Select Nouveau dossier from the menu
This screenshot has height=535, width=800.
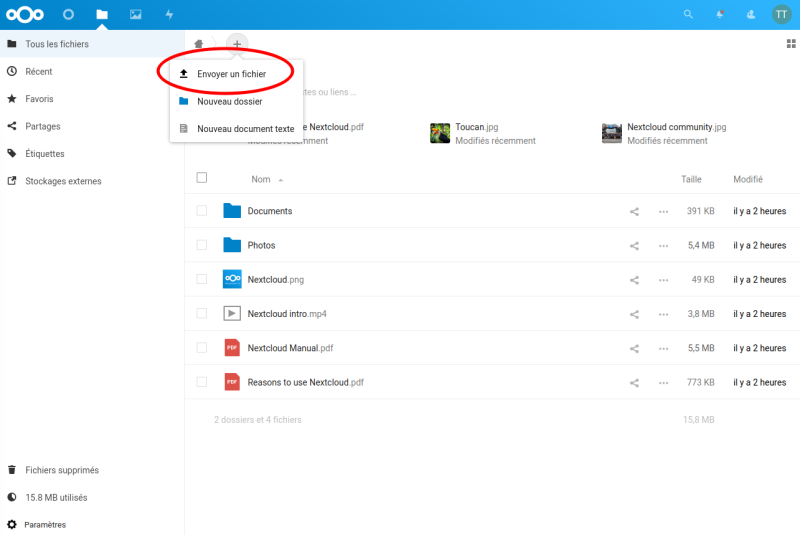point(229,101)
